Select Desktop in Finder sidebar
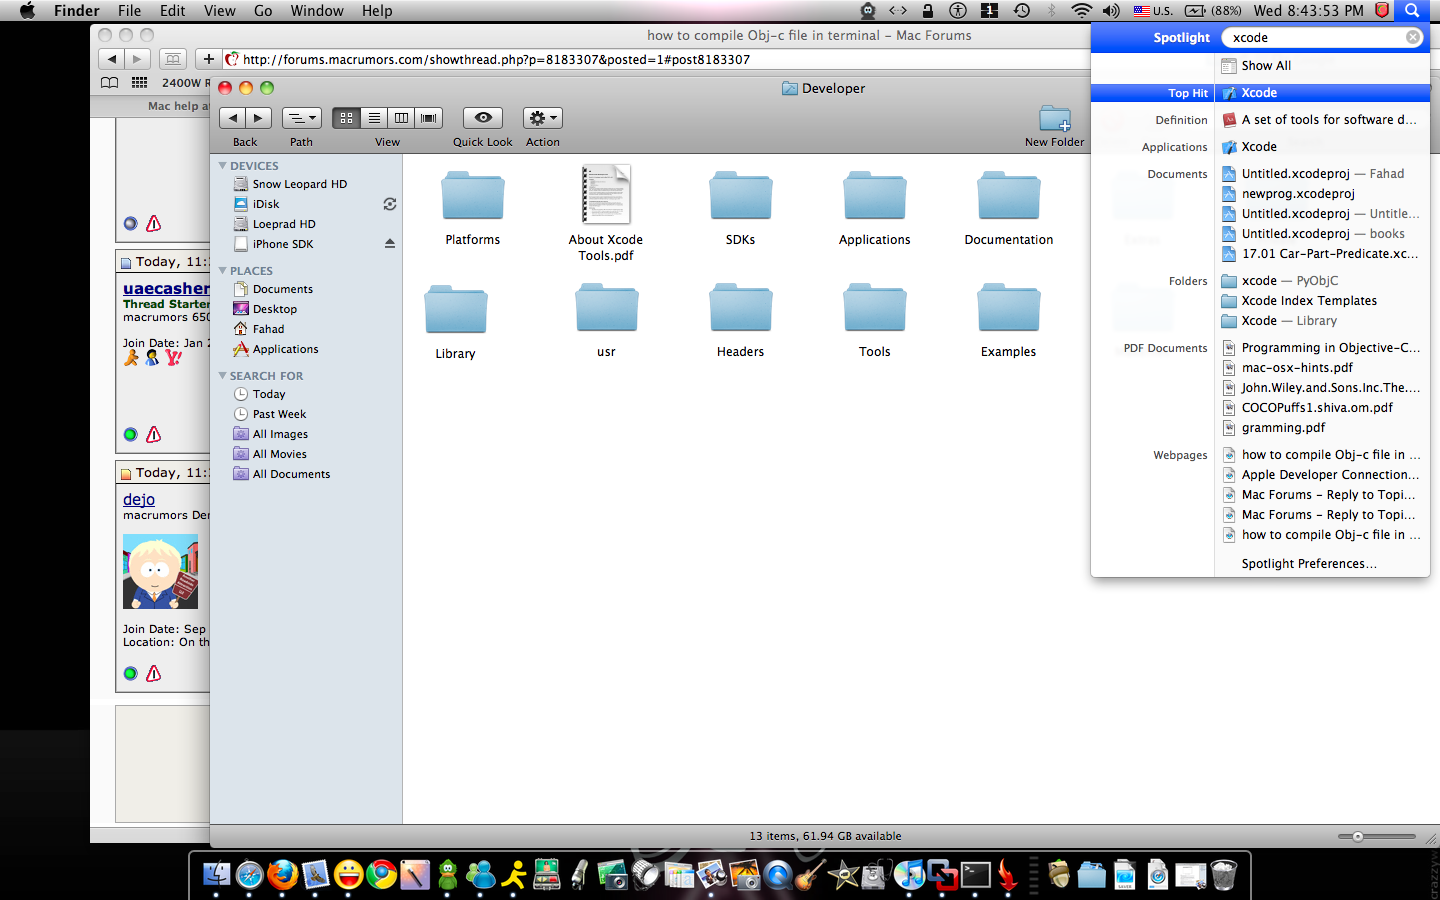This screenshot has height=900, width=1440. tap(275, 309)
